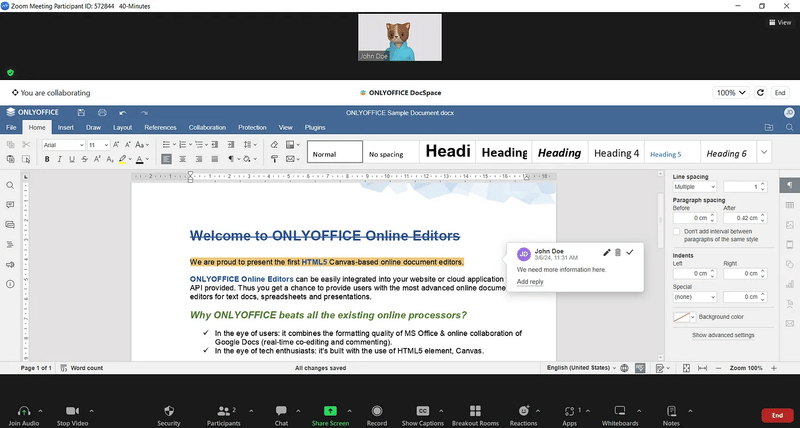This screenshot has height=428, width=800.
Task: Click the Print icon in ONLYOFFICE header
Action: [x=102, y=113]
